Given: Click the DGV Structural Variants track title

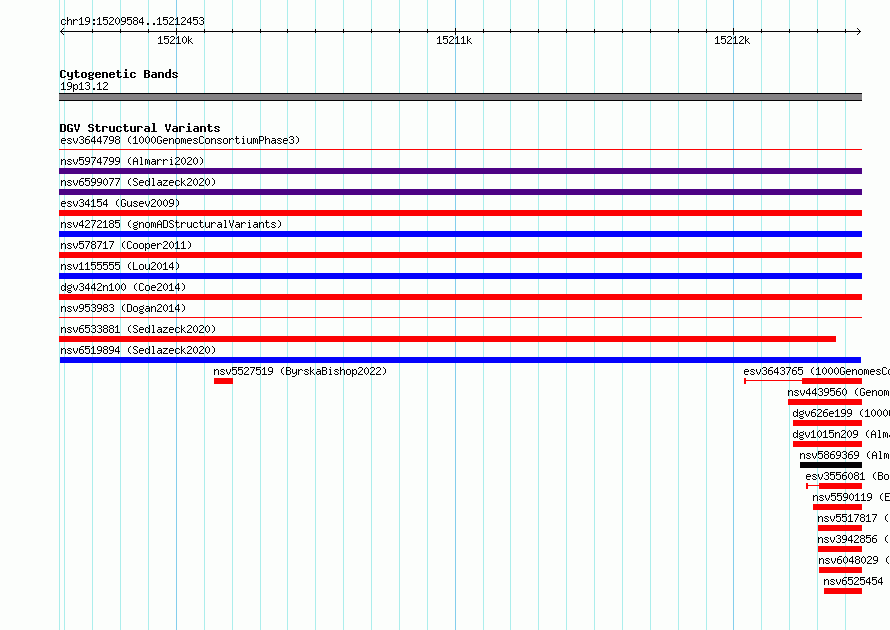Looking at the screenshot, I should (x=140, y=128).
